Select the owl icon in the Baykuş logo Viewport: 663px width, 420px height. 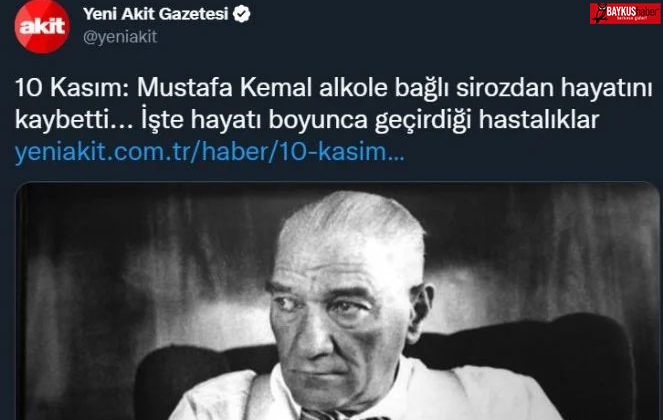click(599, 13)
